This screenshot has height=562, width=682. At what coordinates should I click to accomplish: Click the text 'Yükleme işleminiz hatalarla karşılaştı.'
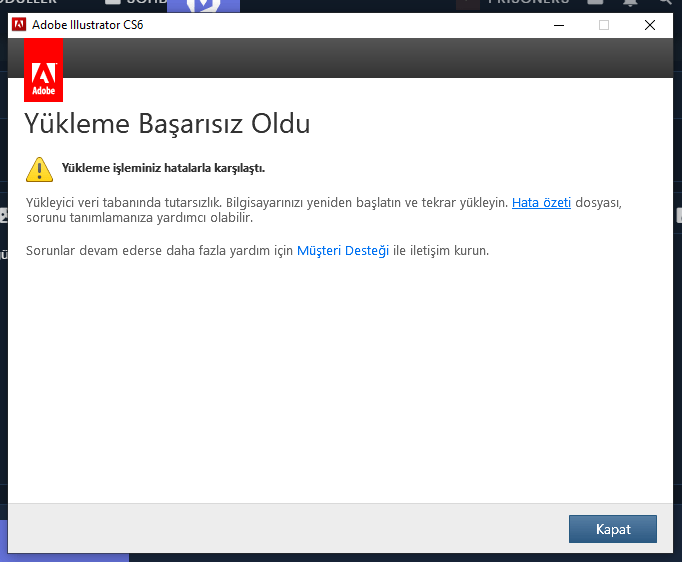coord(163,168)
